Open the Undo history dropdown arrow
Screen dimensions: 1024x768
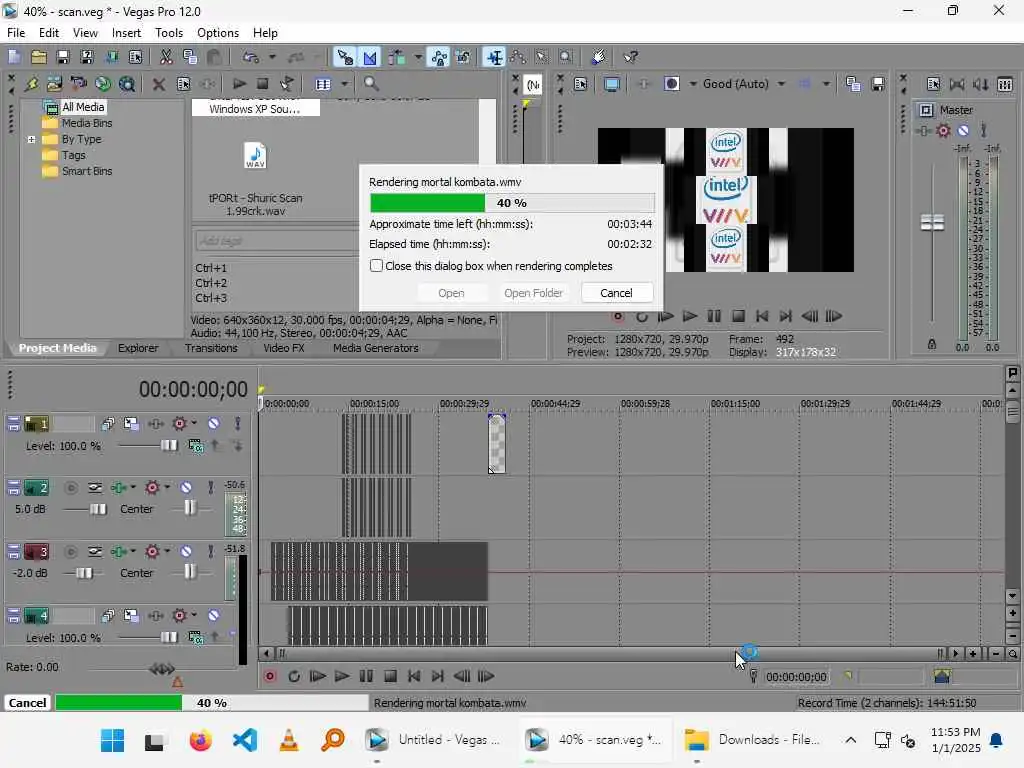click(272, 57)
